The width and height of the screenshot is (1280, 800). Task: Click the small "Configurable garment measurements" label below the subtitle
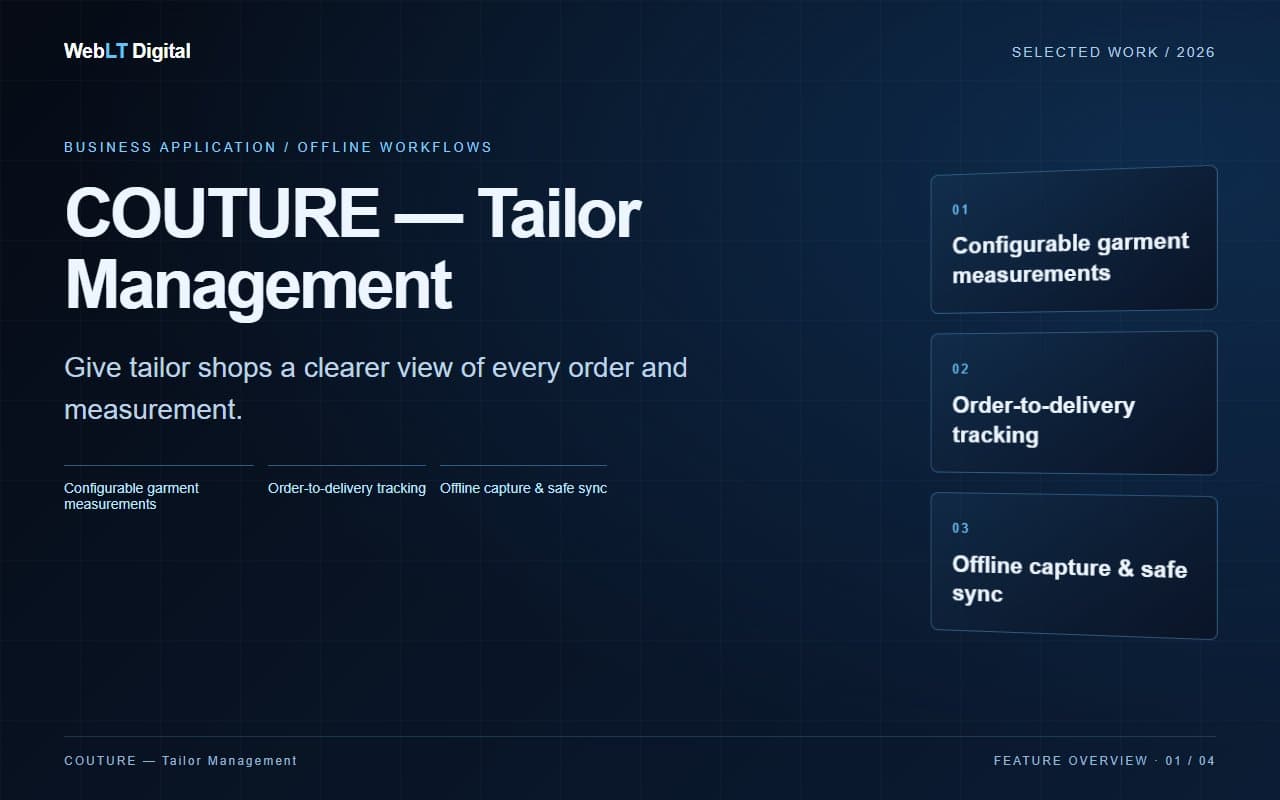tap(159, 496)
